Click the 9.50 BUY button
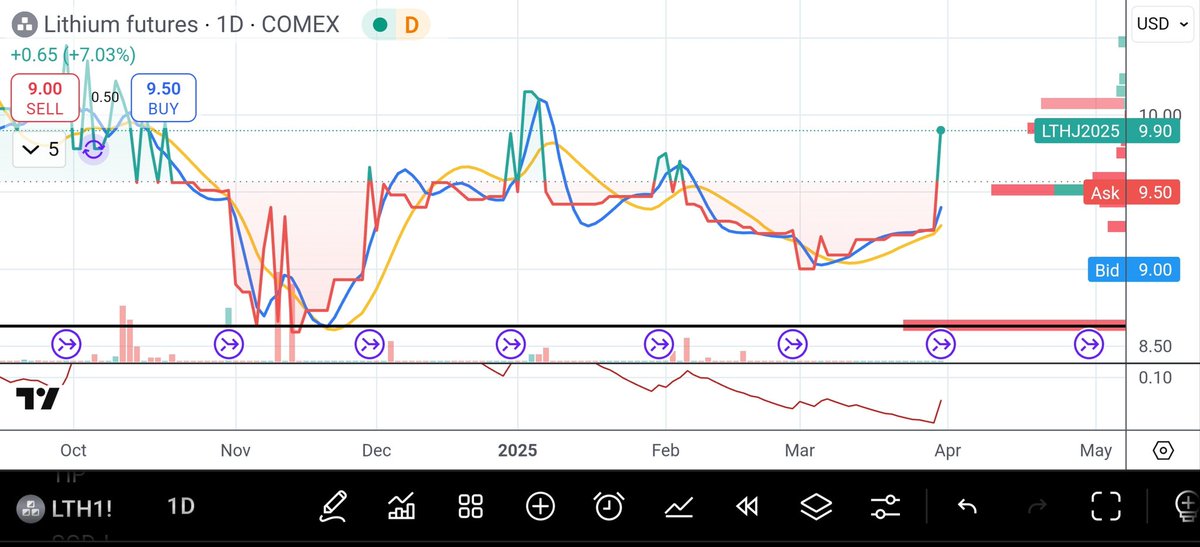The image size is (1200, 547). coord(164,98)
